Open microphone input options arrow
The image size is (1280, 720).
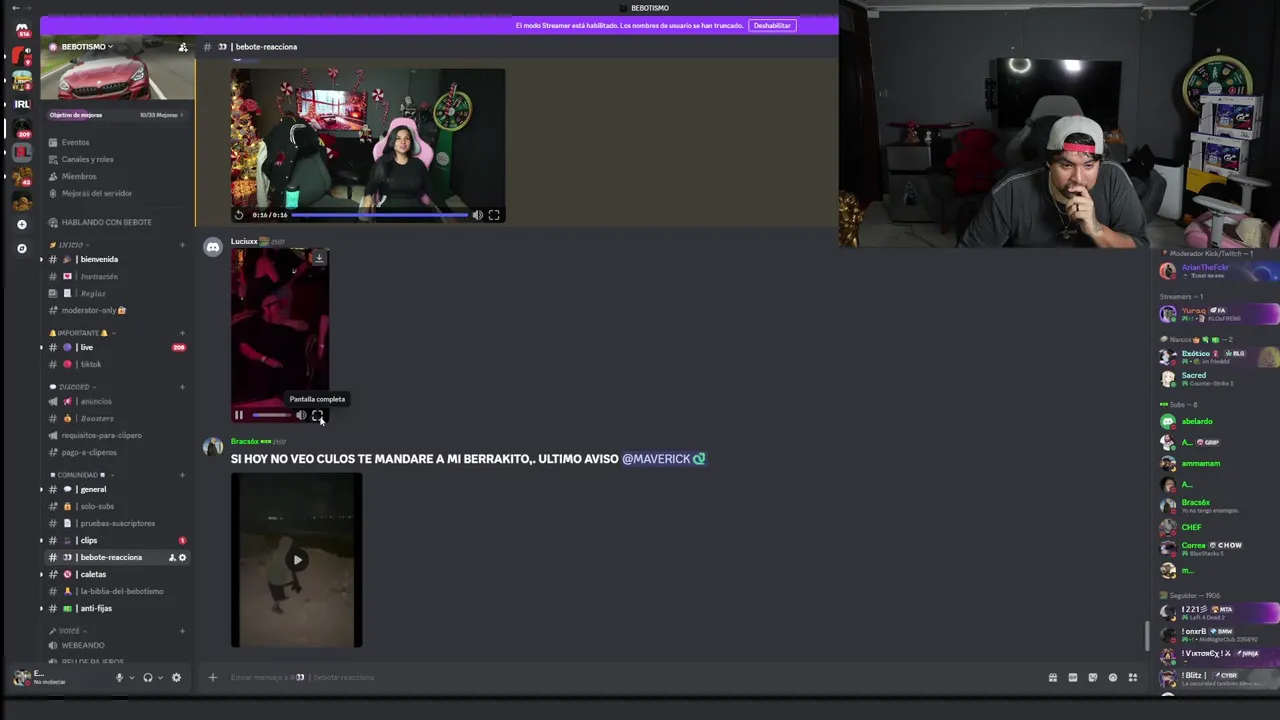pyautogui.click(x=131, y=678)
